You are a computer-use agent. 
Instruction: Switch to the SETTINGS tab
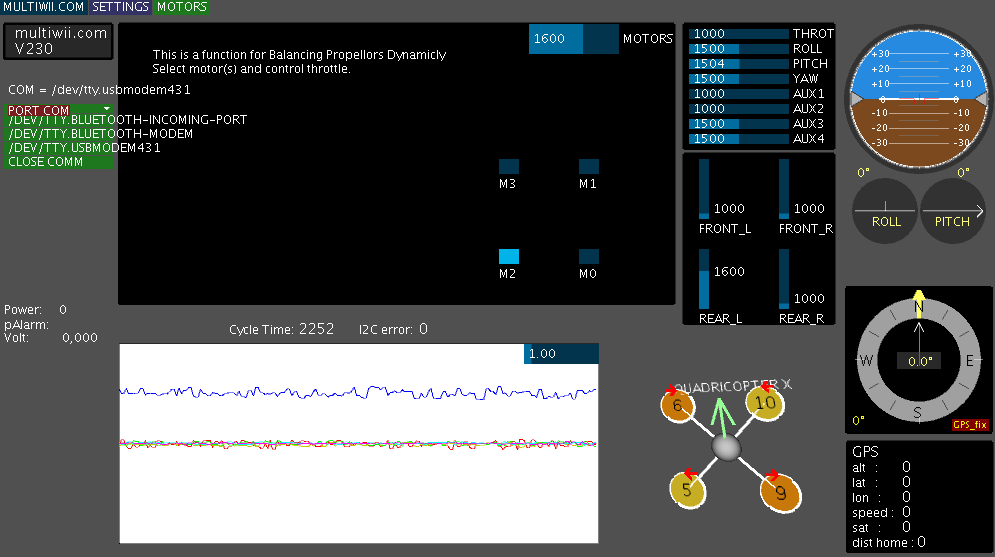[x=120, y=7]
